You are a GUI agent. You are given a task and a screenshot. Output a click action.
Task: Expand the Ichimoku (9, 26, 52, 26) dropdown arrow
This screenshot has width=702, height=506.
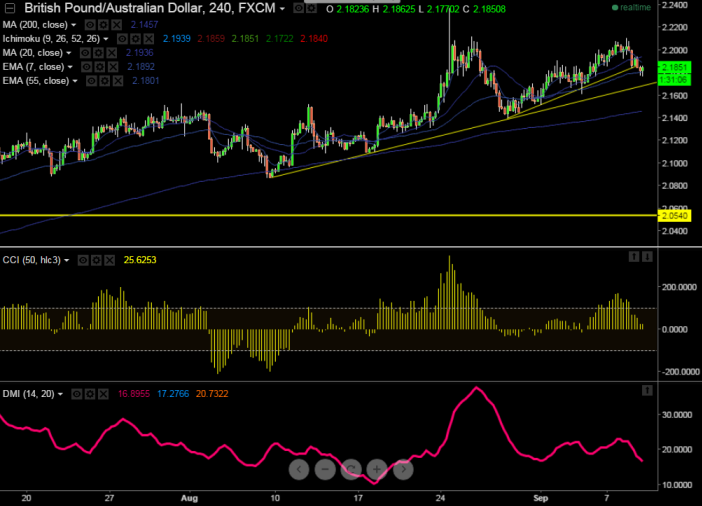pyautogui.click(x=106, y=39)
